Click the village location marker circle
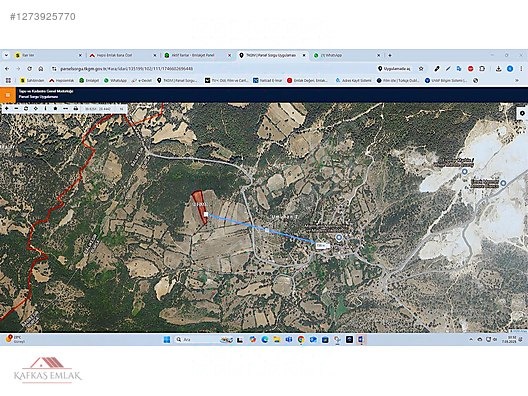528x396 pixels. (x=339, y=237)
